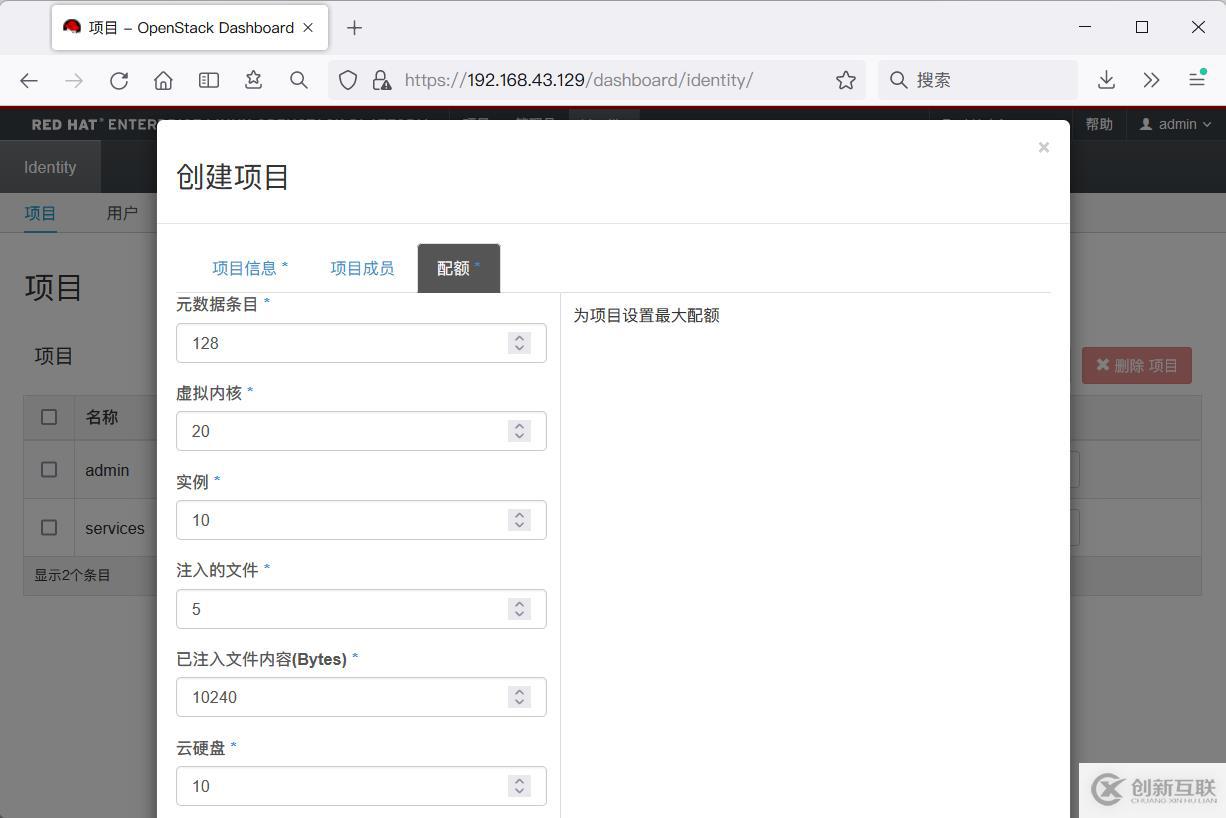Open the Firefox application menu icon
The width and height of the screenshot is (1226, 818).
(1196, 80)
